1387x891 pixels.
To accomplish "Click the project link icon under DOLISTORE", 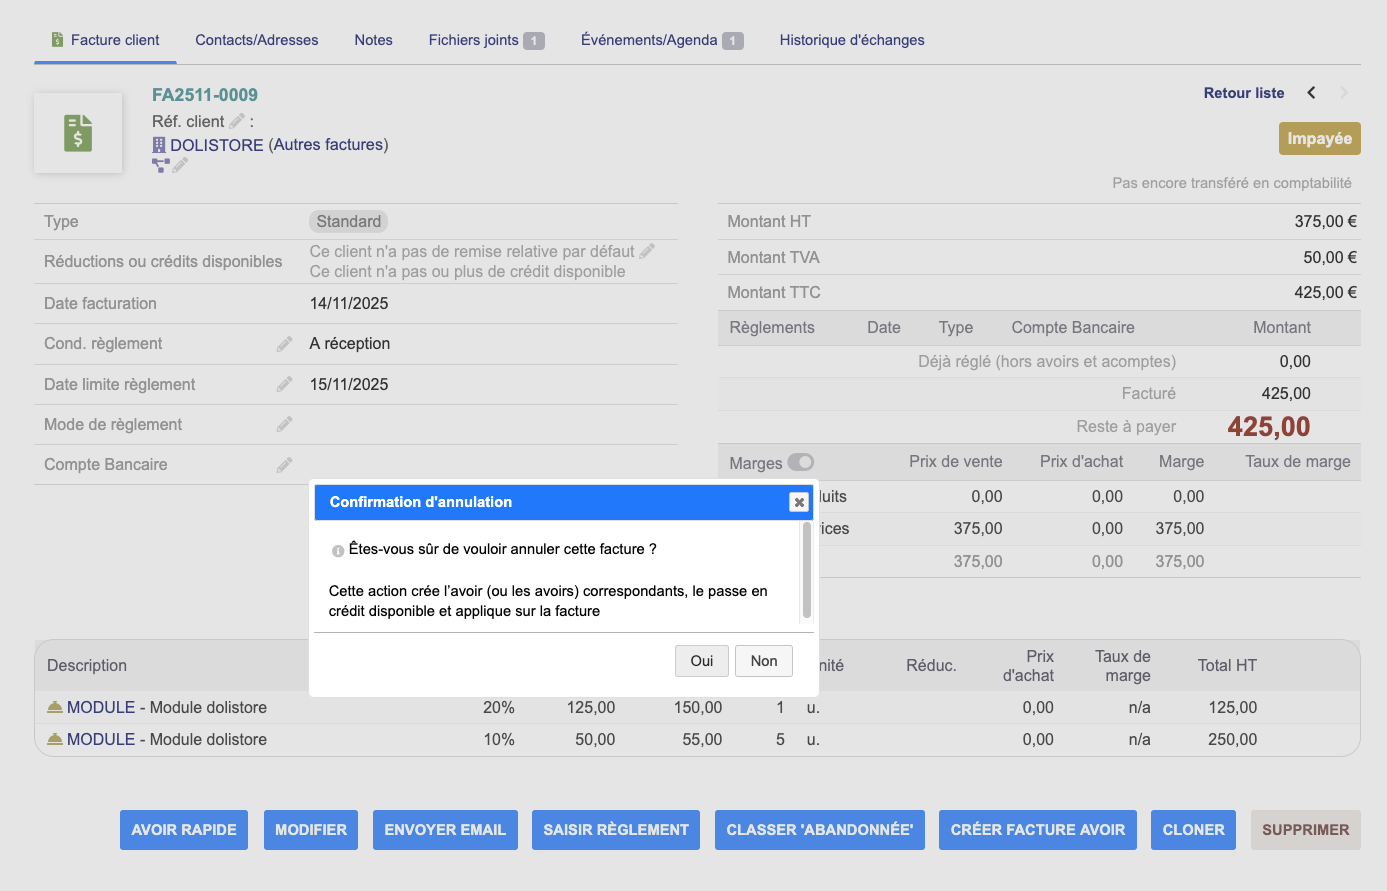I will [x=160, y=166].
